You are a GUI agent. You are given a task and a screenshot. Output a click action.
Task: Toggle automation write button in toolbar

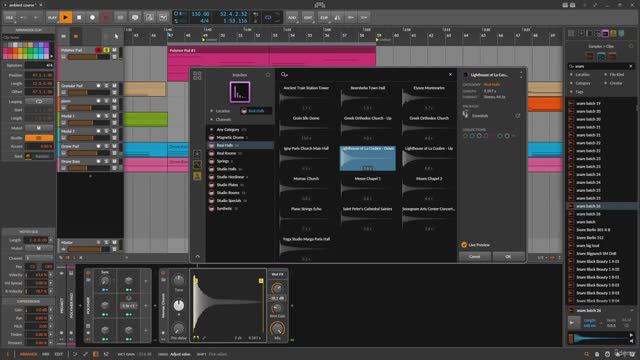click(106, 18)
